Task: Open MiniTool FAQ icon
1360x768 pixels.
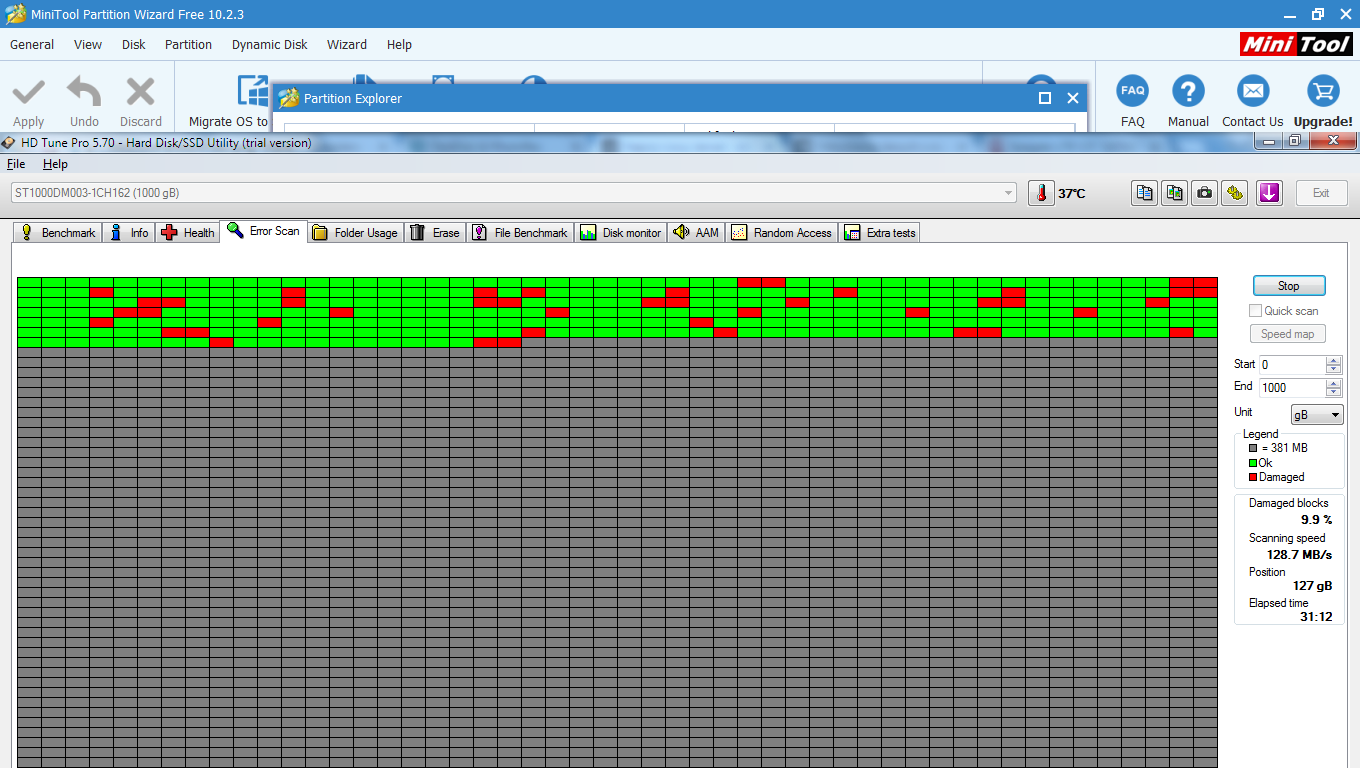Action: coord(1133,91)
